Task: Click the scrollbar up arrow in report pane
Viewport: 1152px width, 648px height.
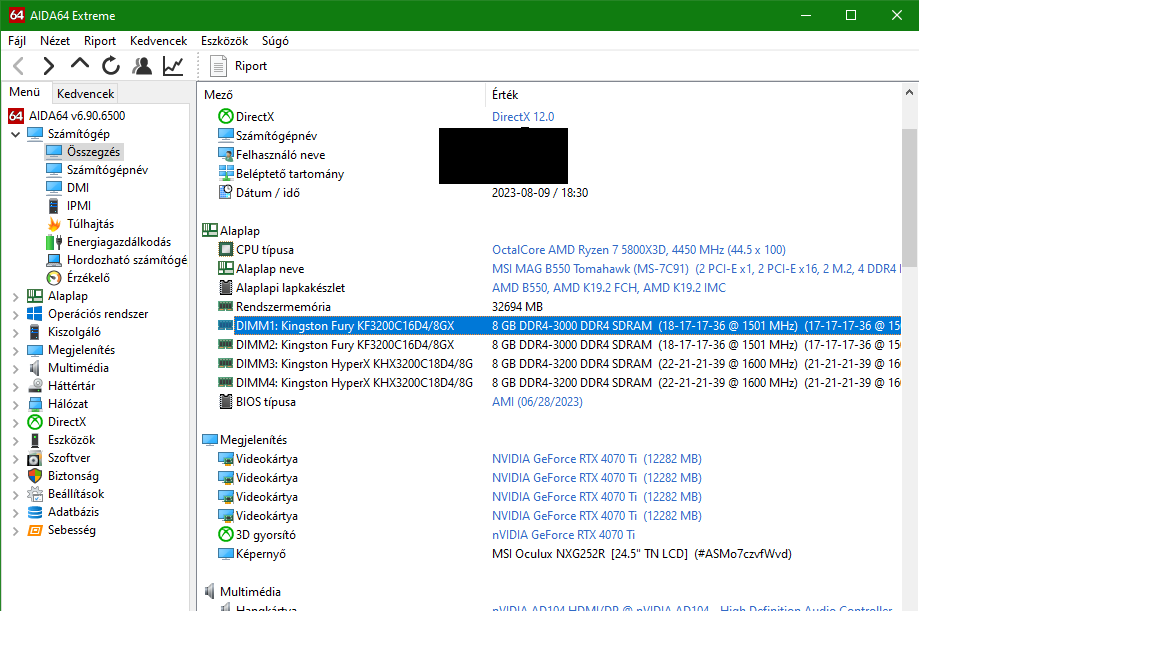Action: point(909,93)
